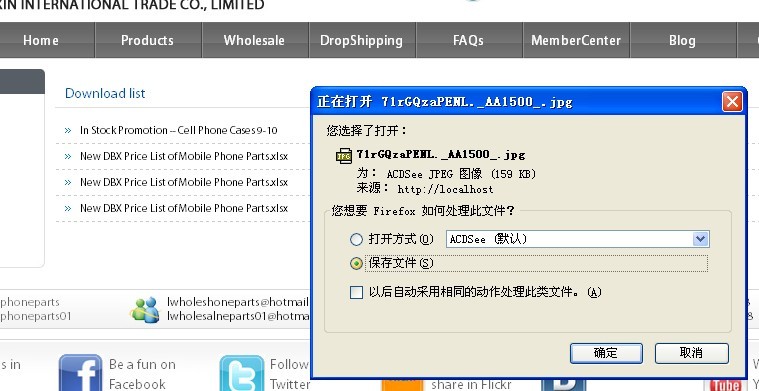The width and height of the screenshot is (759, 391).
Task: Select the Open with radio option
Action: pos(356,239)
